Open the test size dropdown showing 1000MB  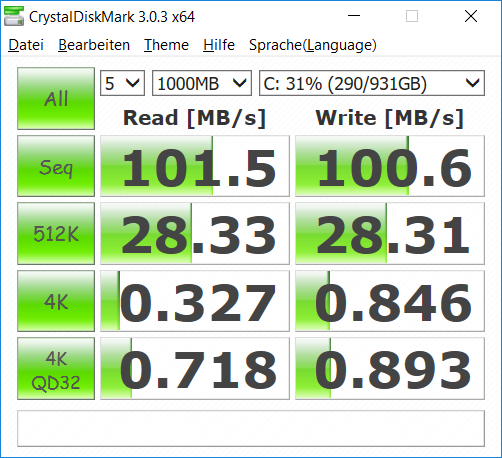202,83
